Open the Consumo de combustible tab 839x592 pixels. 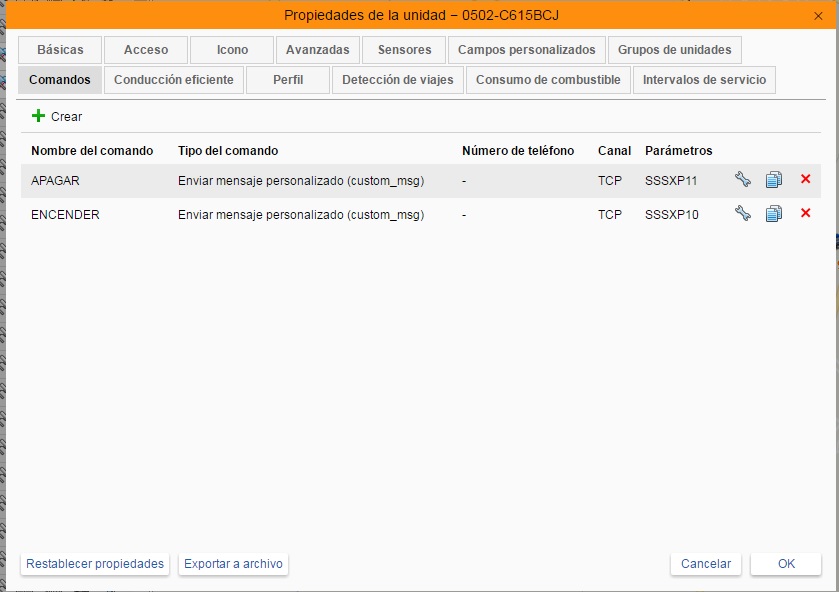tap(548, 80)
